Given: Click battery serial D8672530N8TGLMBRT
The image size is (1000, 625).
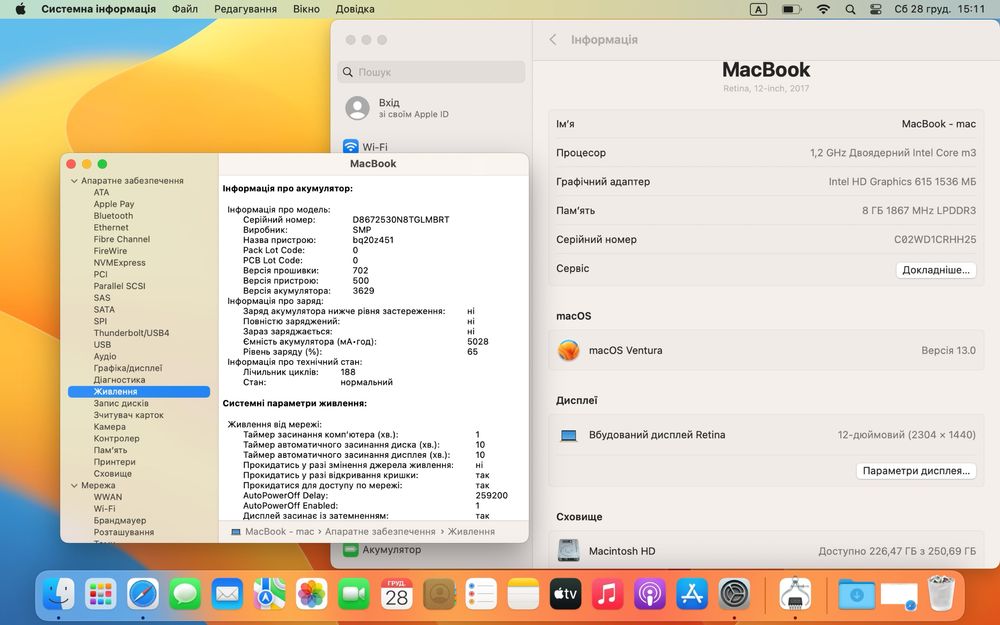Looking at the screenshot, I should (x=401, y=219).
